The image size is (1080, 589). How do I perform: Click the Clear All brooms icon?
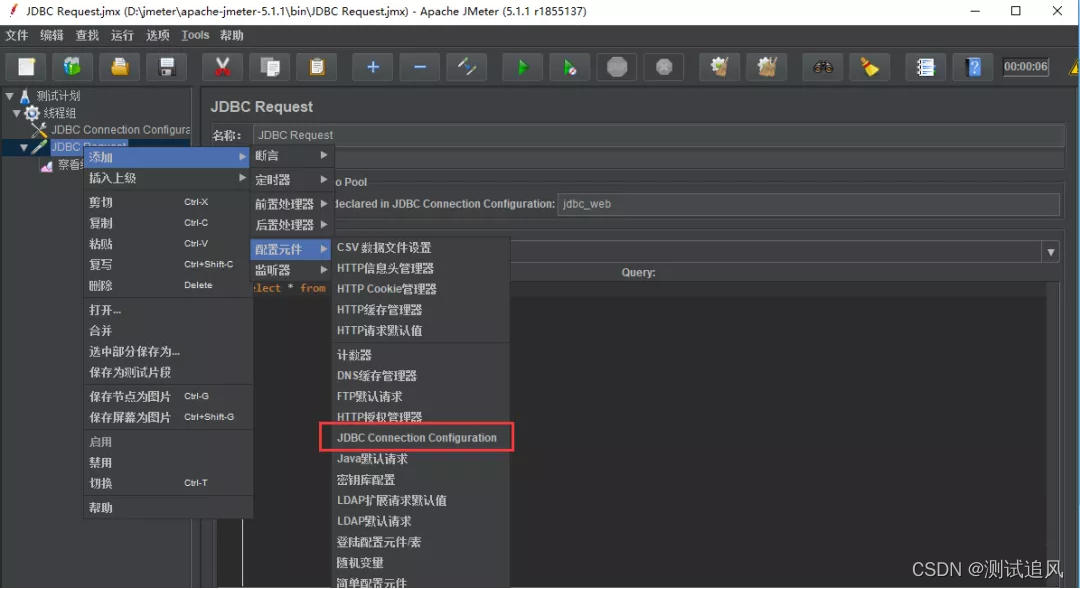coord(767,67)
